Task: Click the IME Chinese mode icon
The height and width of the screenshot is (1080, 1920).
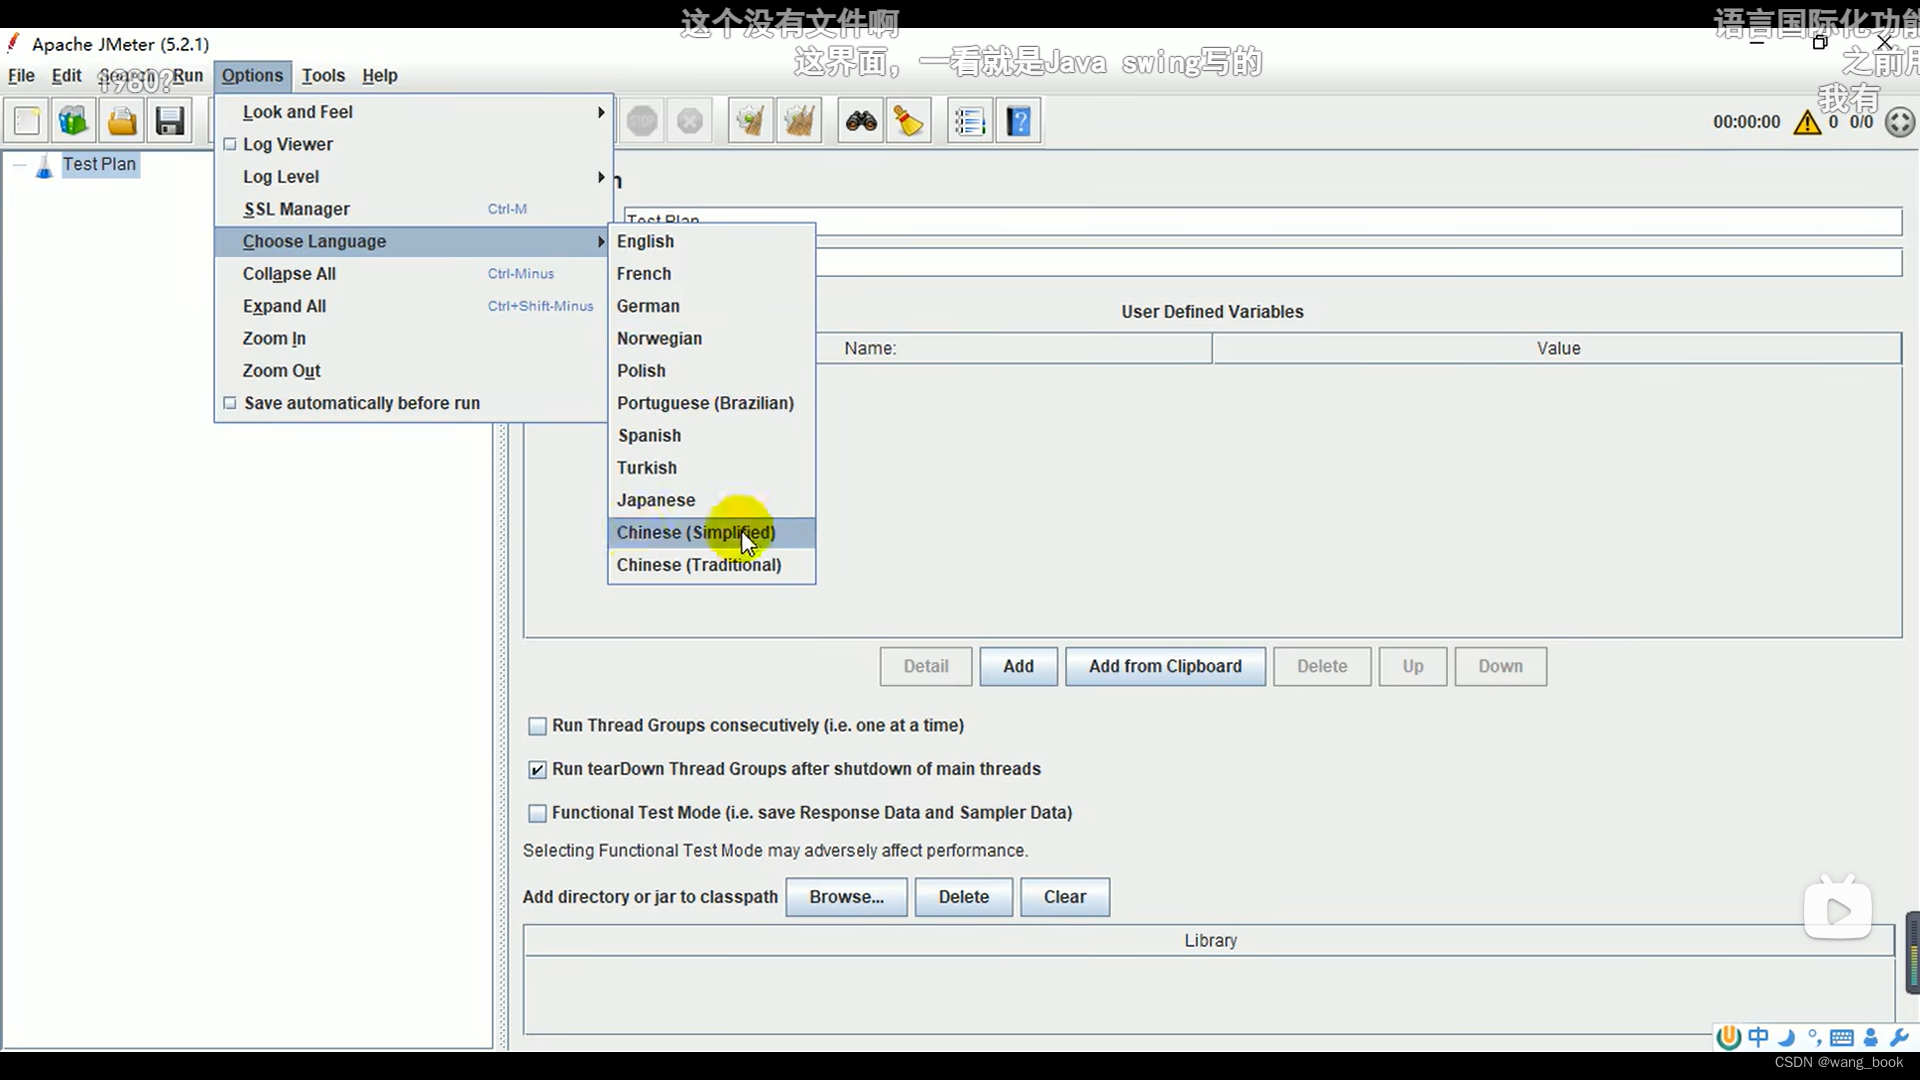Action: pos(1758,1037)
